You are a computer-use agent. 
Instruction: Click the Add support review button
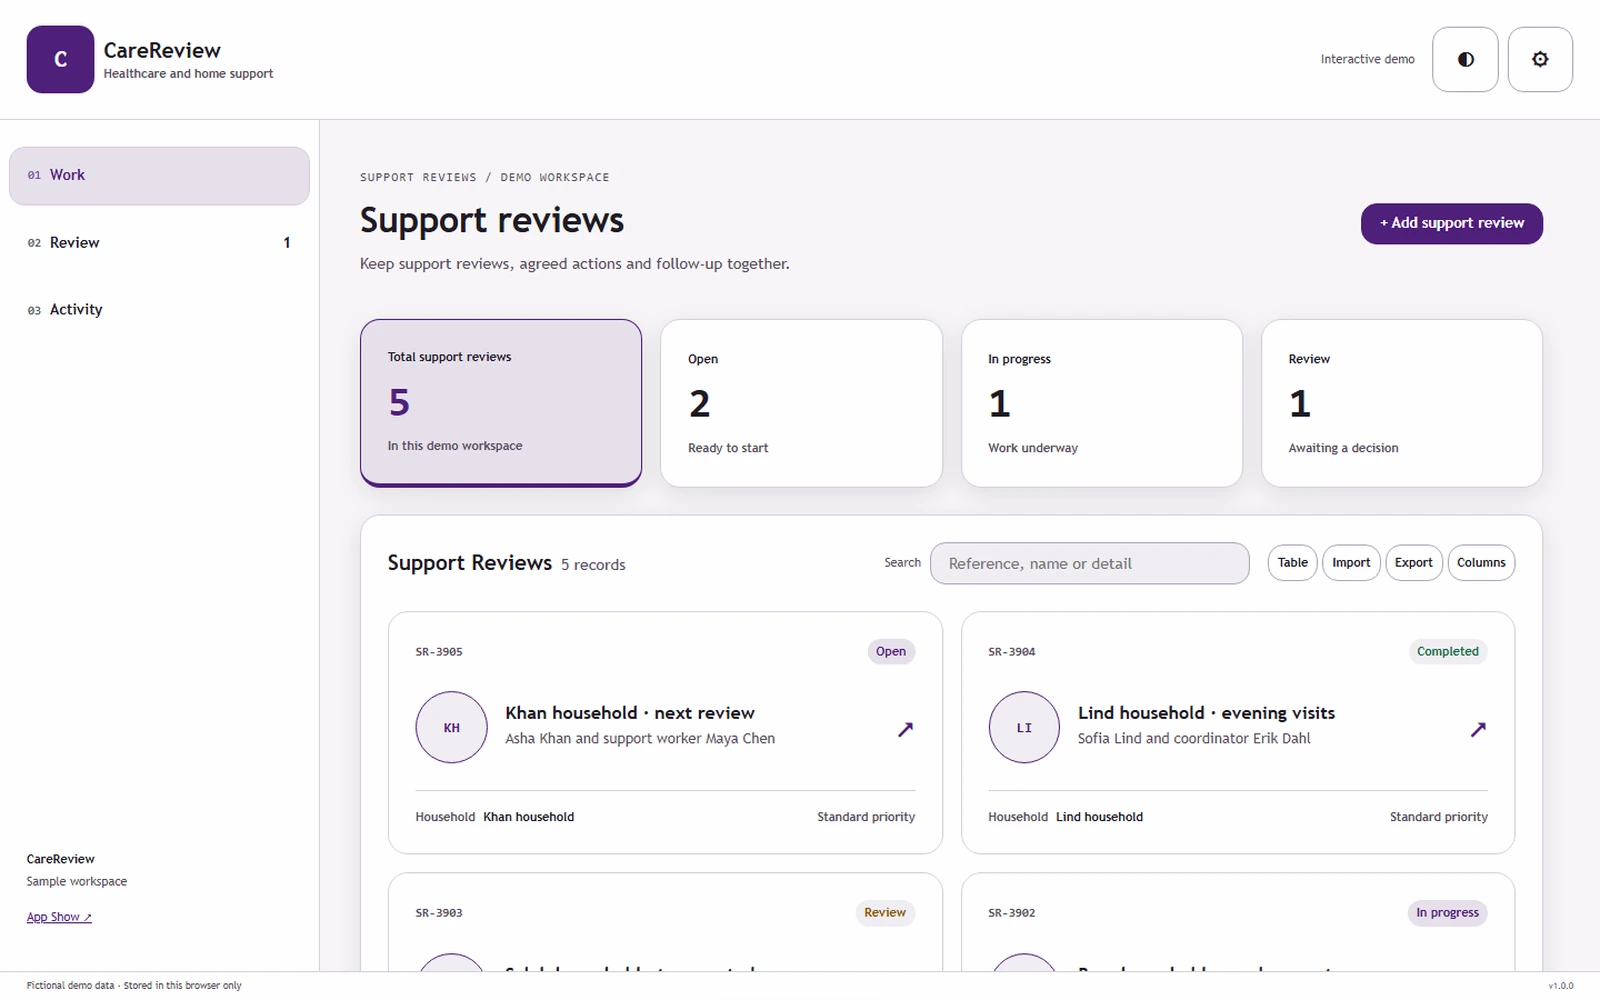1452,223
